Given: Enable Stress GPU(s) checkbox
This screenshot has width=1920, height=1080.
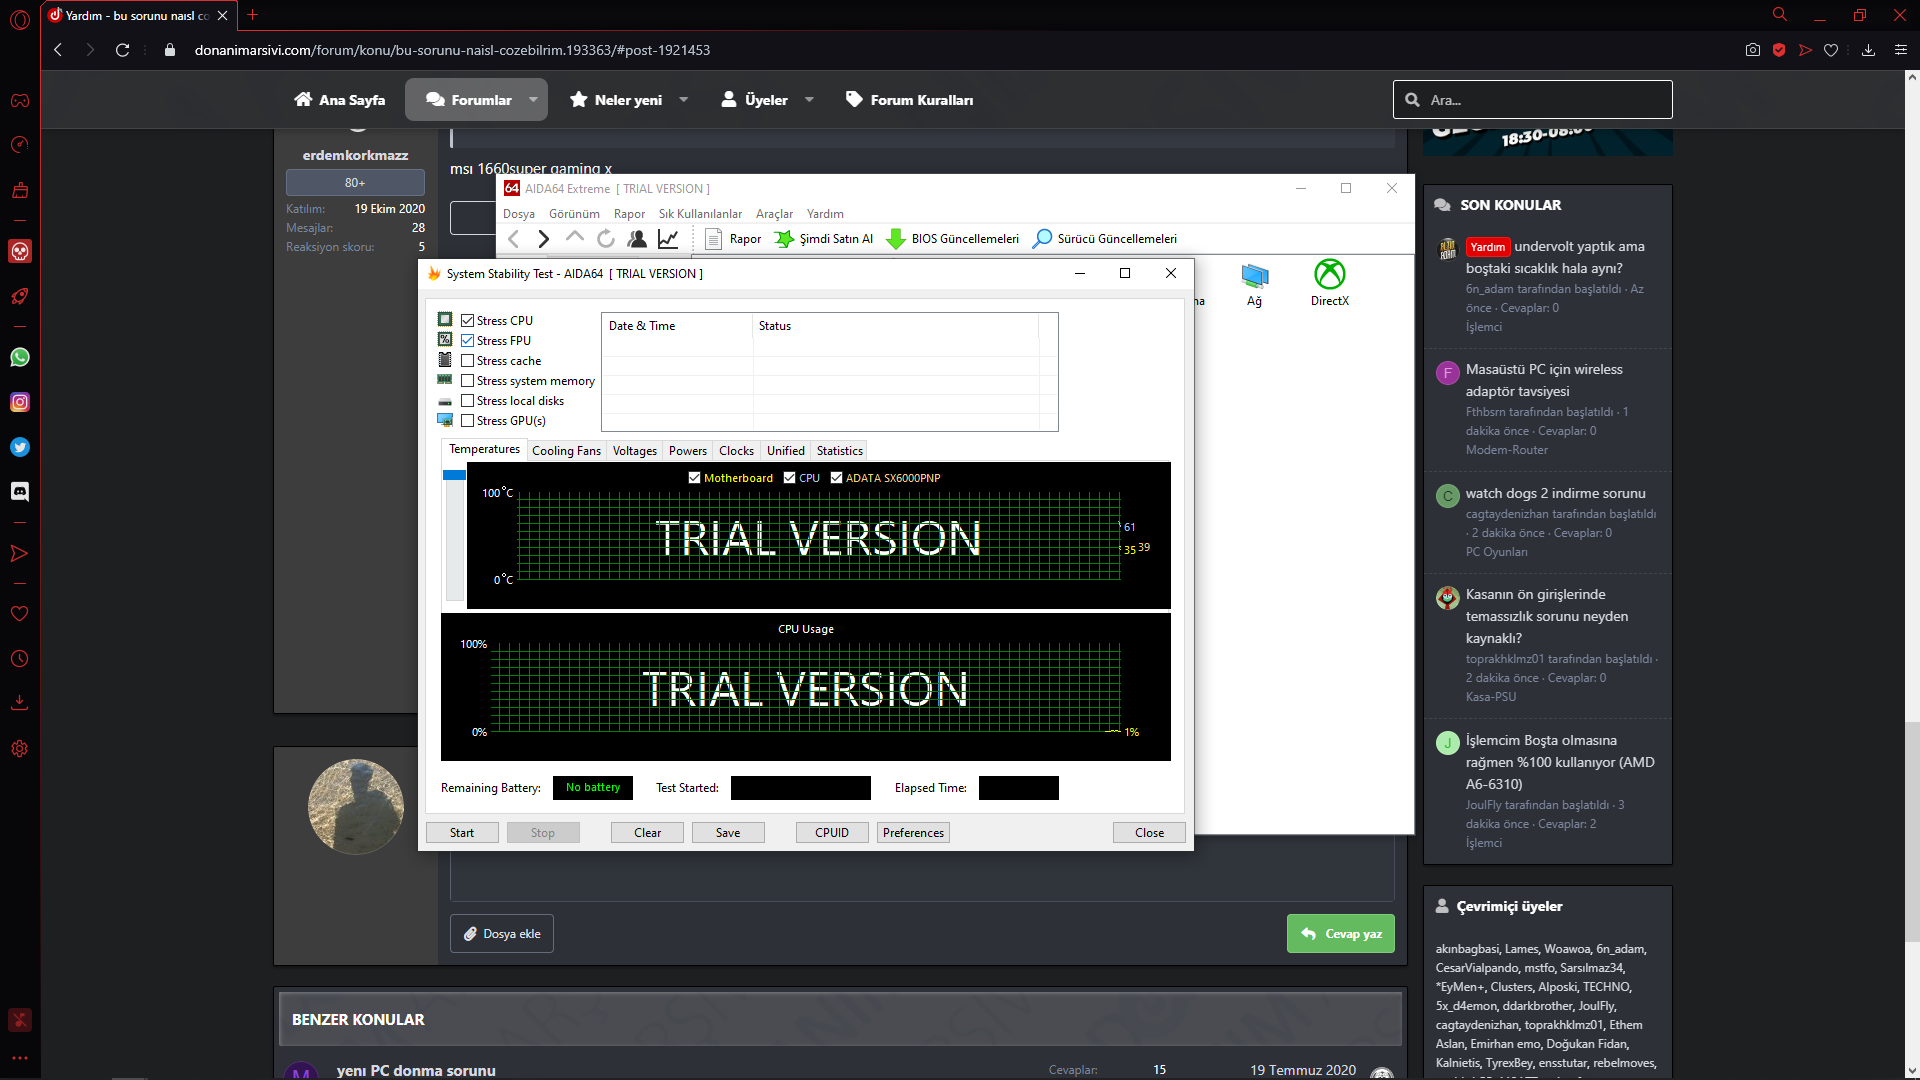Looking at the screenshot, I should pos(467,421).
